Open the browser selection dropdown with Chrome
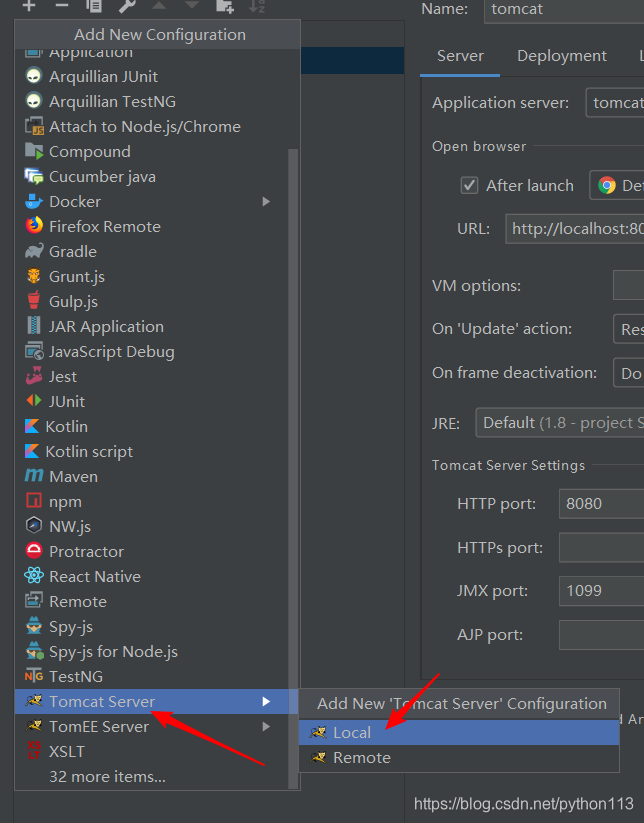The image size is (644, 823). (x=617, y=185)
